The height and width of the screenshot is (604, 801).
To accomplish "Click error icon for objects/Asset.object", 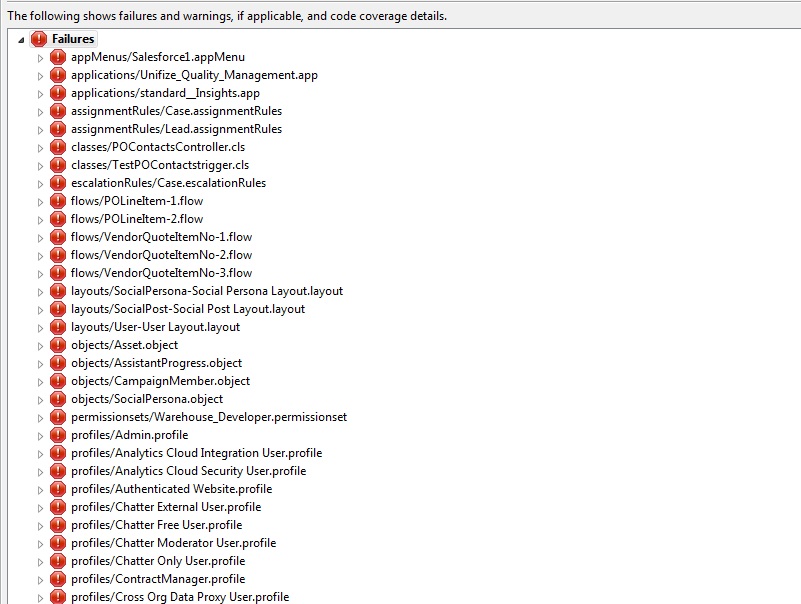I will (58, 345).
